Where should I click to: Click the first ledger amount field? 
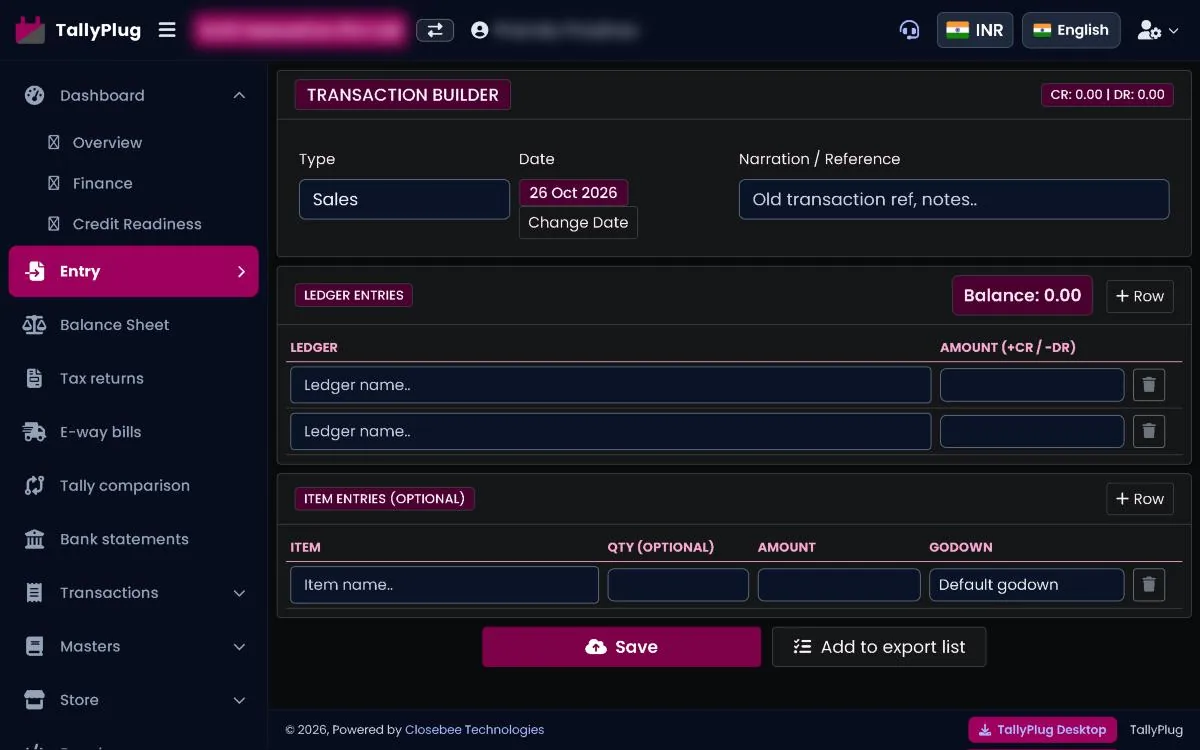tap(1032, 385)
